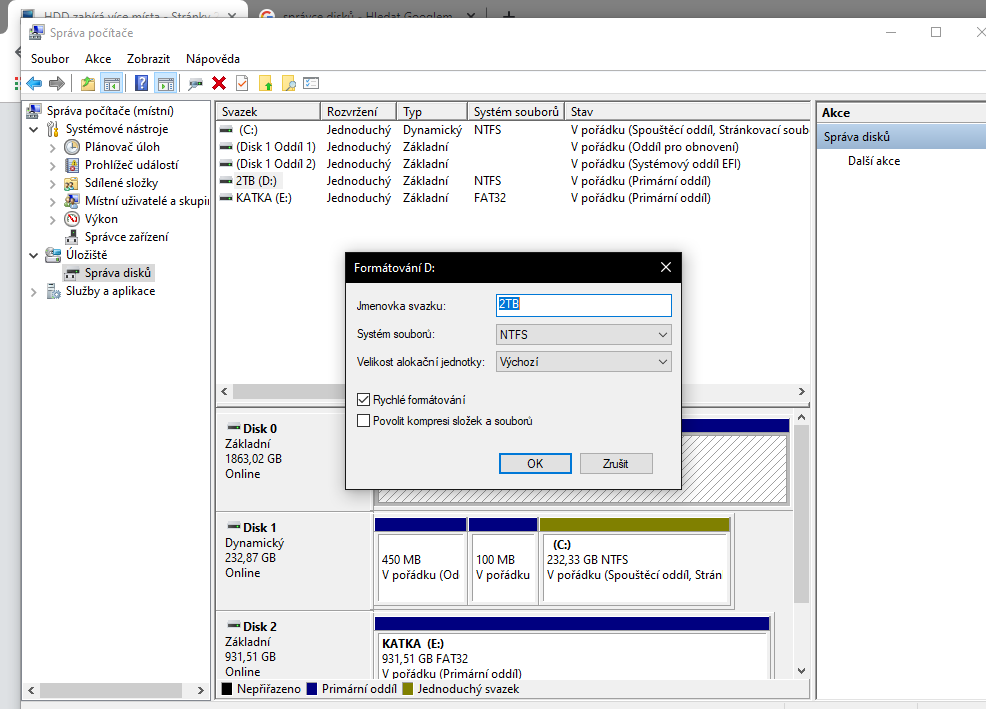Click the red X delete toolbar icon
Image resolution: width=986 pixels, height=709 pixels.
point(219,83)
